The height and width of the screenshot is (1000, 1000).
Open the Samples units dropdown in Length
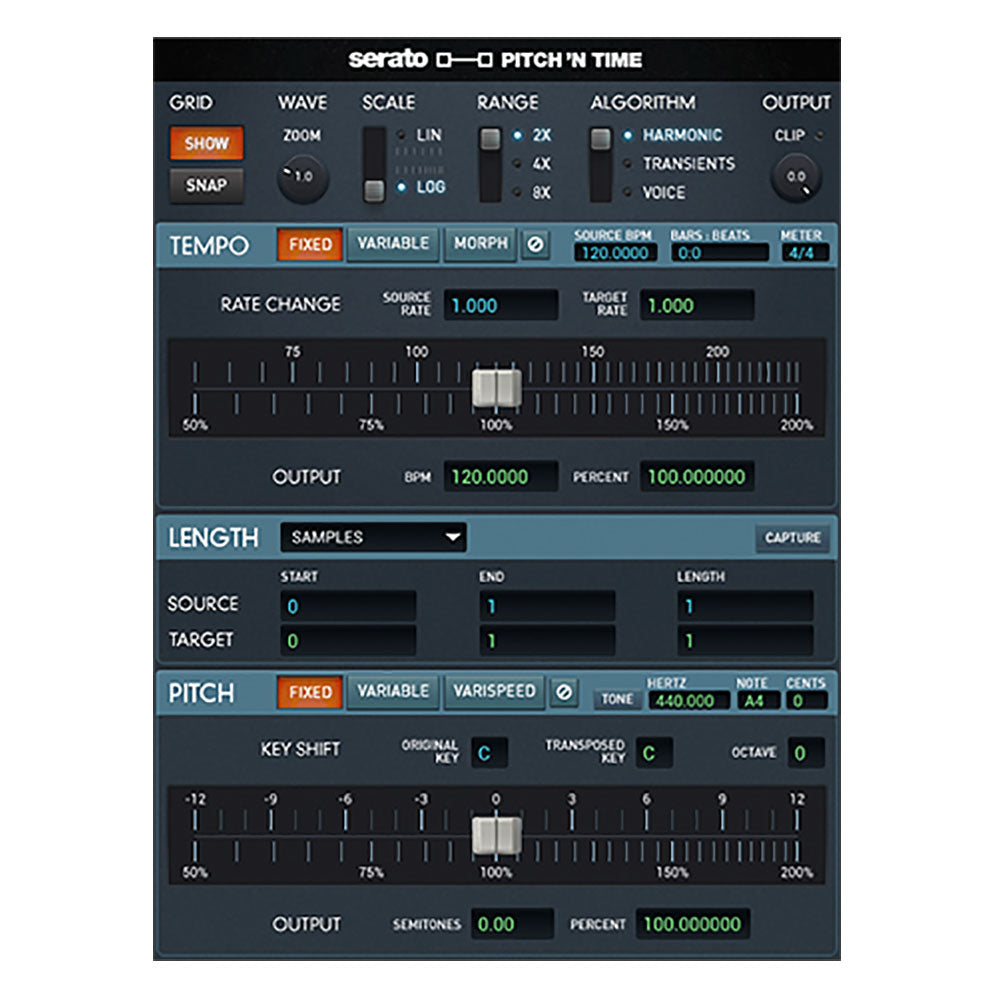coord(373,537)
